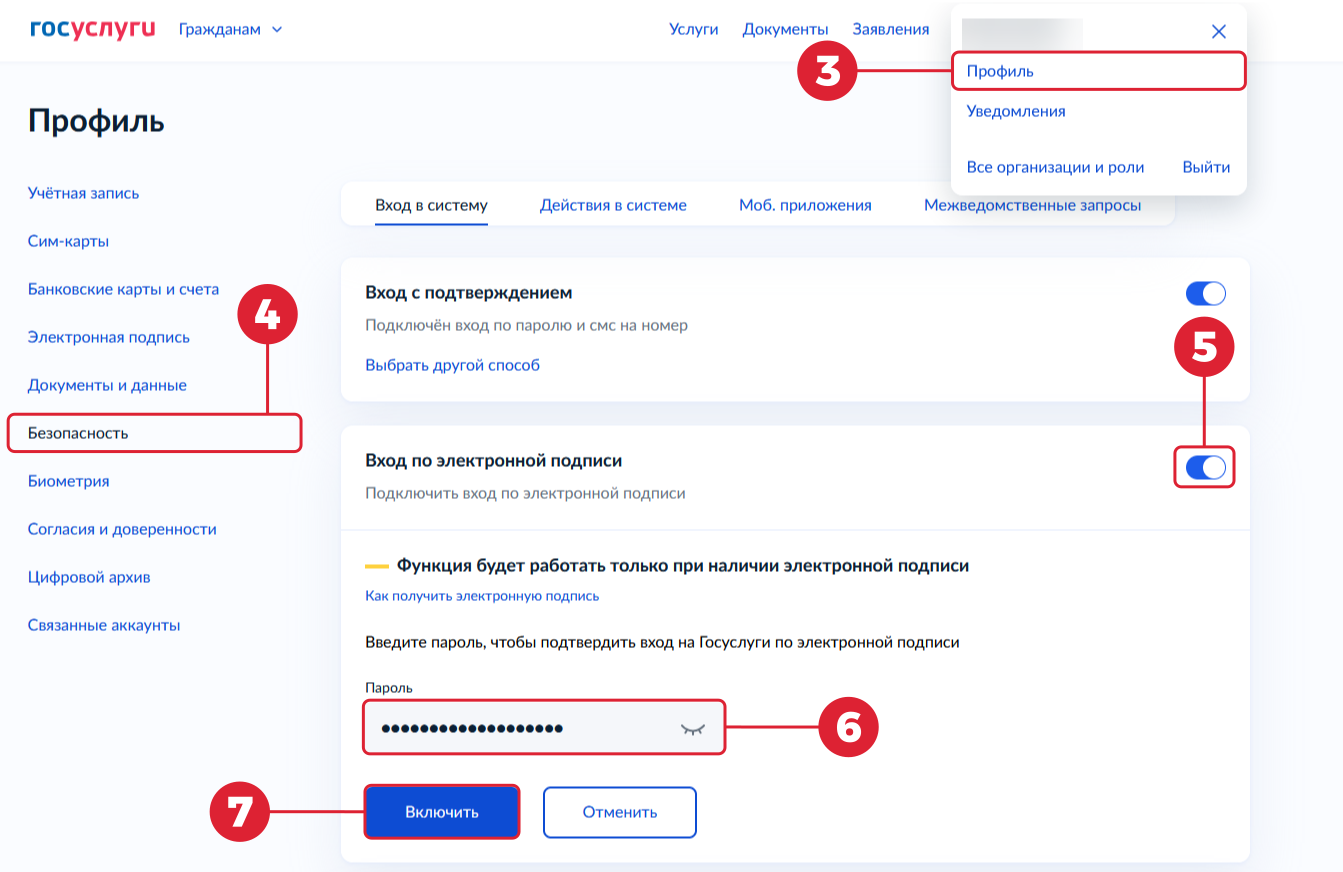Select Безопасность in the sidebar
Viewport: 1343px width, 872px height.
click(x=78, y=433)
